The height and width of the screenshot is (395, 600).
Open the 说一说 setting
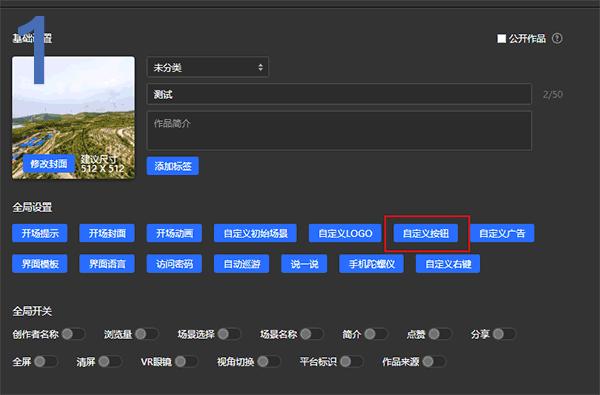tap(304, 264)
